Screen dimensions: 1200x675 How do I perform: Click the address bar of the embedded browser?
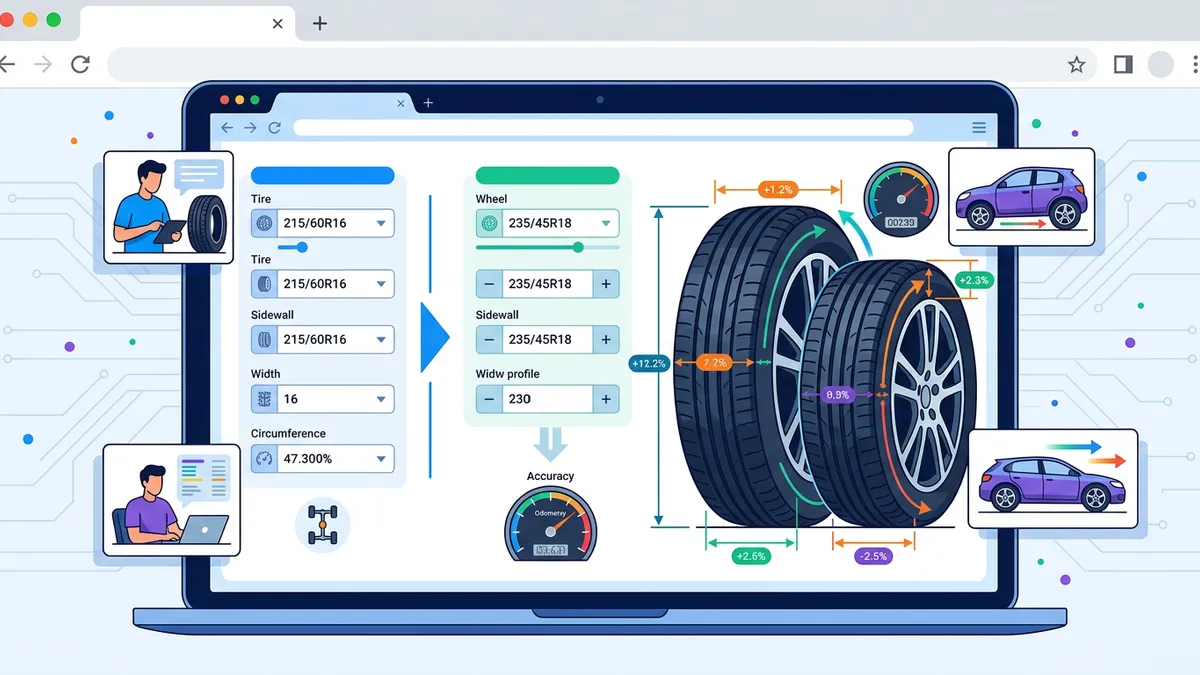coord(605,128)
